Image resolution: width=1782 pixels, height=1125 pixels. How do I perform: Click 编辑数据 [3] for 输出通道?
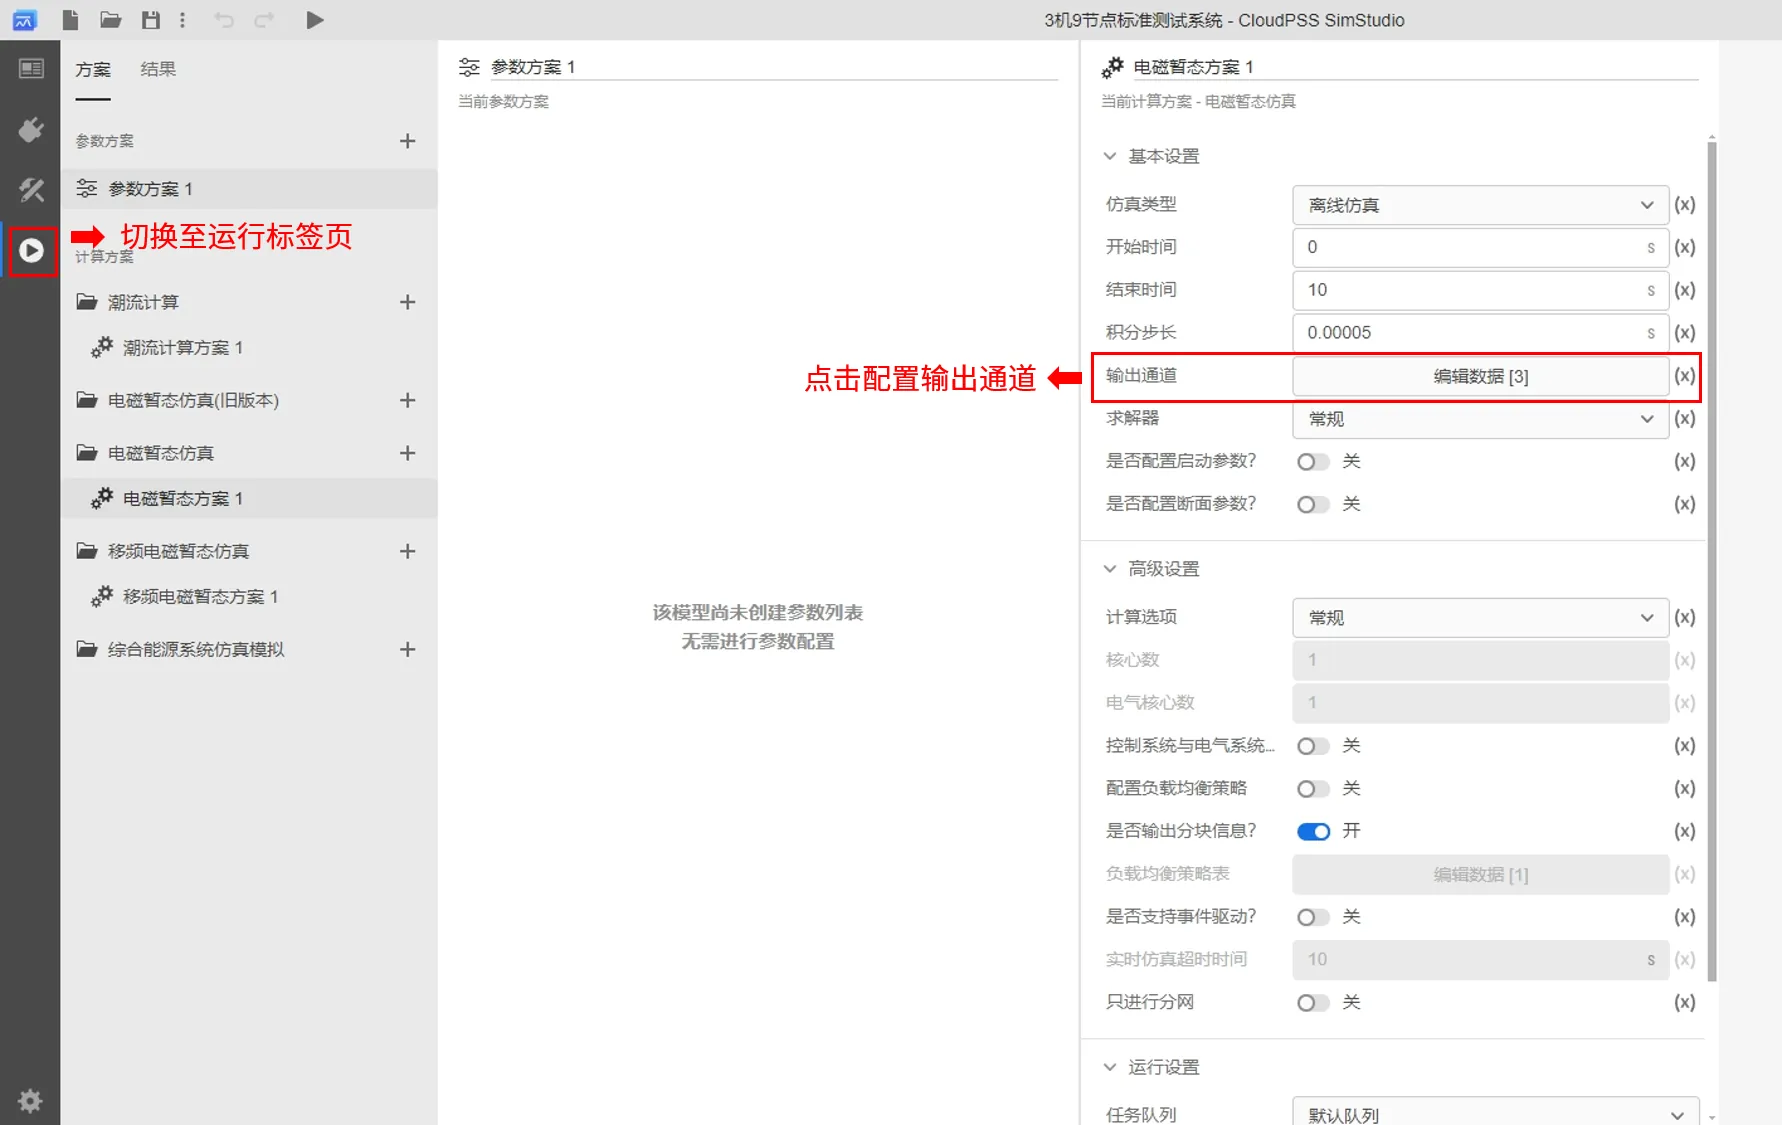coord(1480,376)
